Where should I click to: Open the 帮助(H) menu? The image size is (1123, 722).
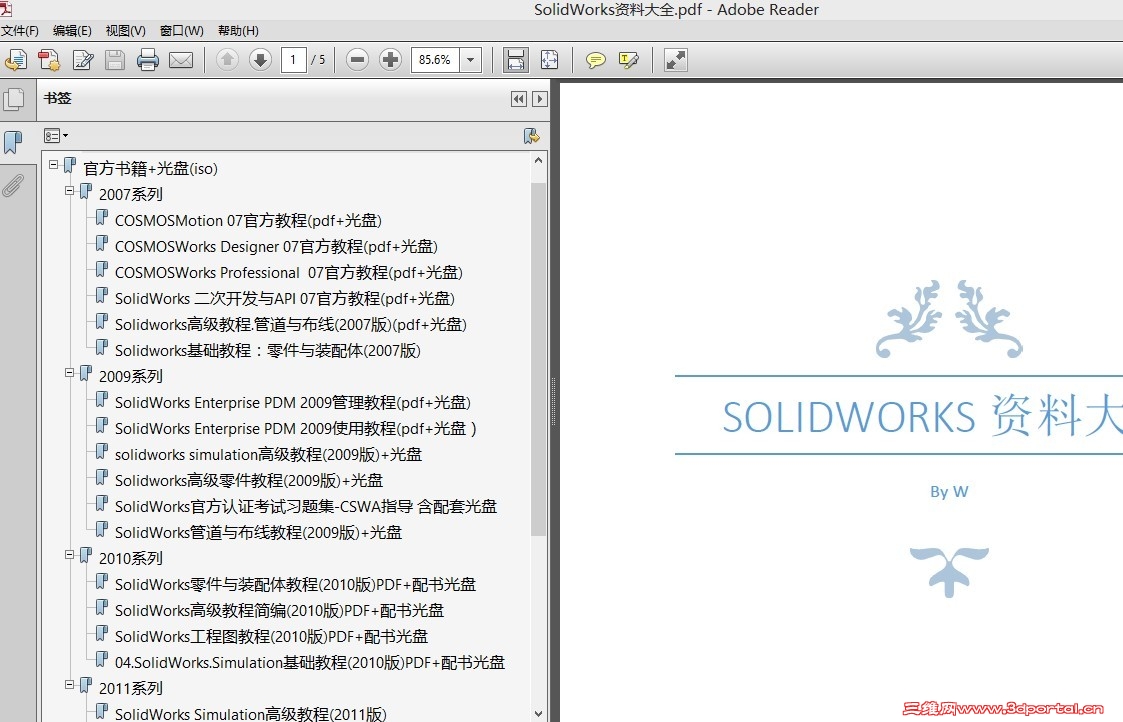tap(237, 30)
